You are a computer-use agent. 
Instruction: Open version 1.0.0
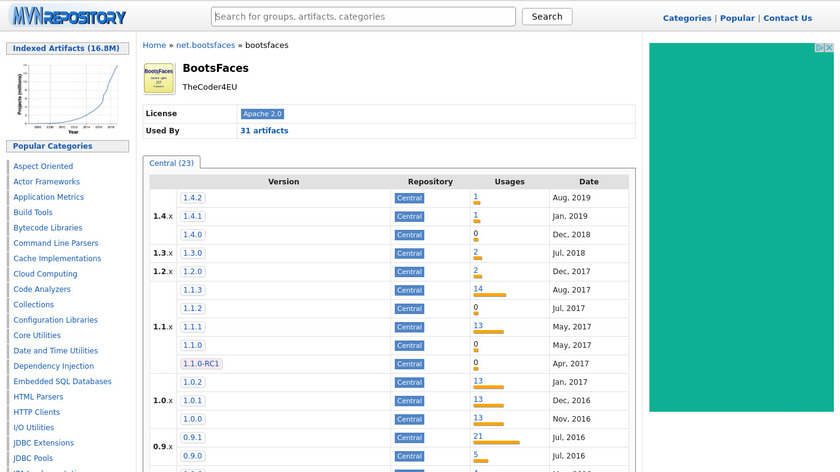click(192, 419)
